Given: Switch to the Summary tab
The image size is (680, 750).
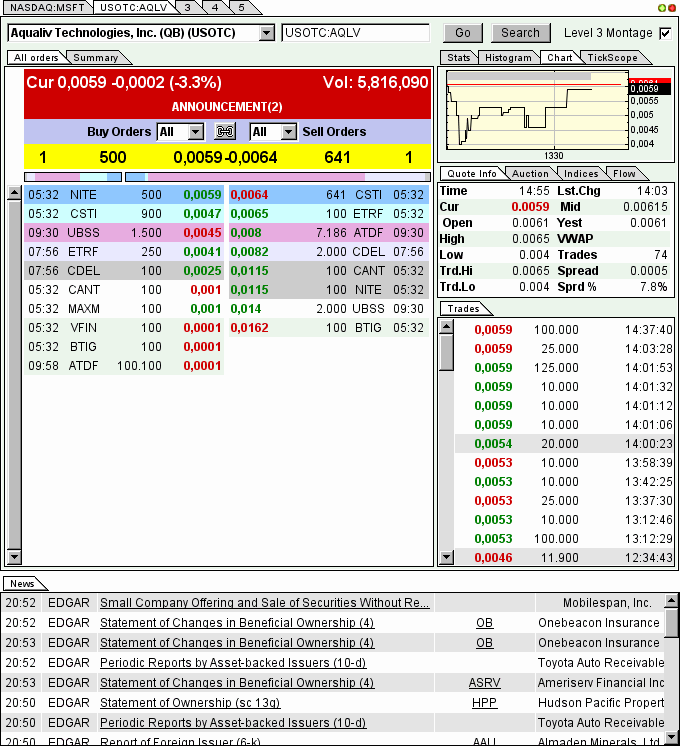Looking at the screenshot, I should pyautogui.click(x=96, y=58).
